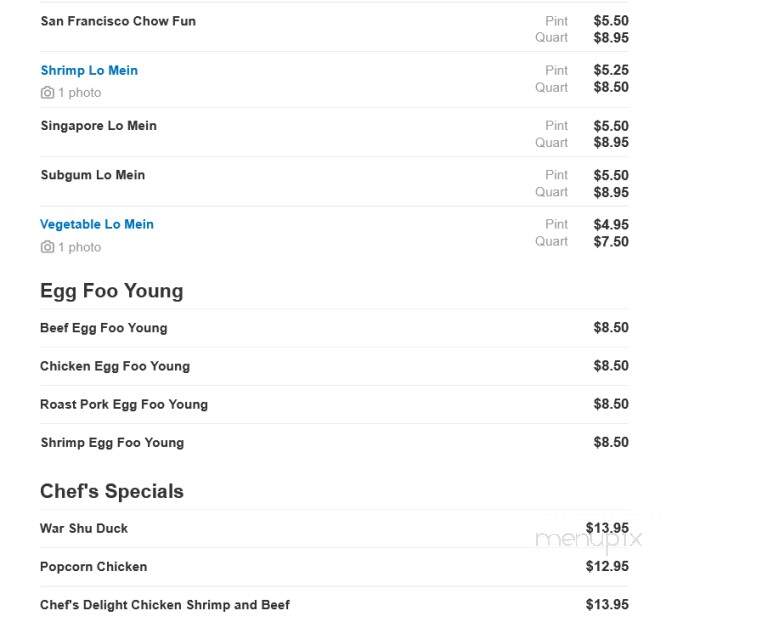This screenshot has width=768, height=622.
Task: Click the Chef's Specials section heading
Action: tap(112, 491)
